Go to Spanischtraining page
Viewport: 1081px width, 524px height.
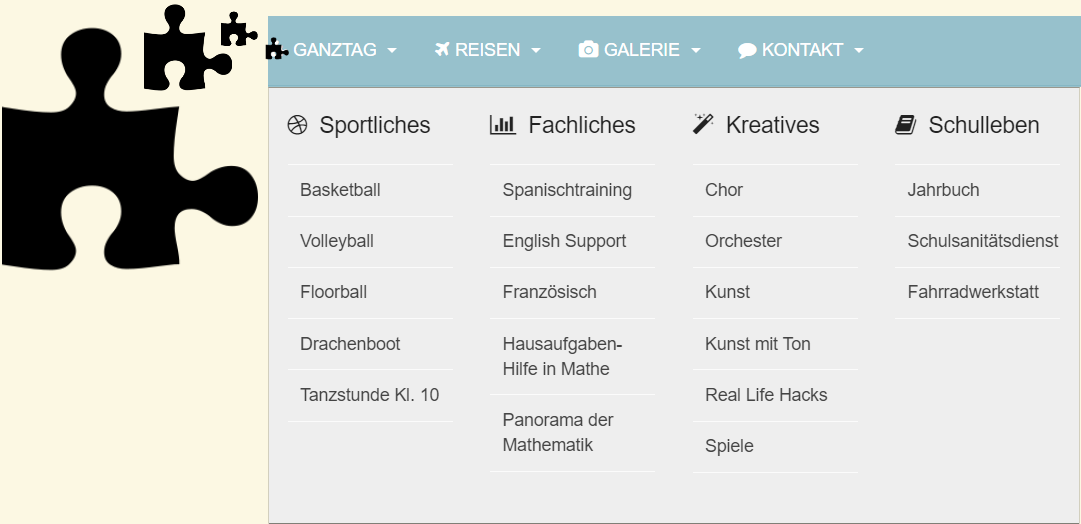567,190
